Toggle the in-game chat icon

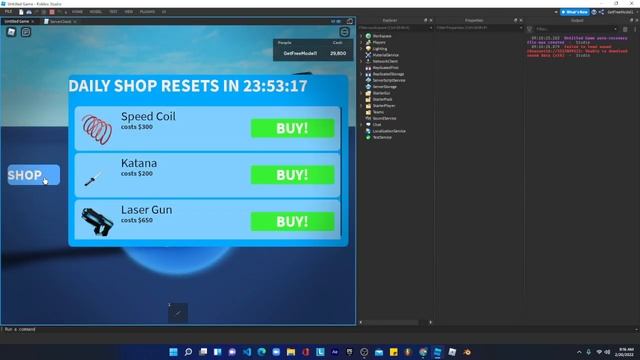(x=26, y=32)
